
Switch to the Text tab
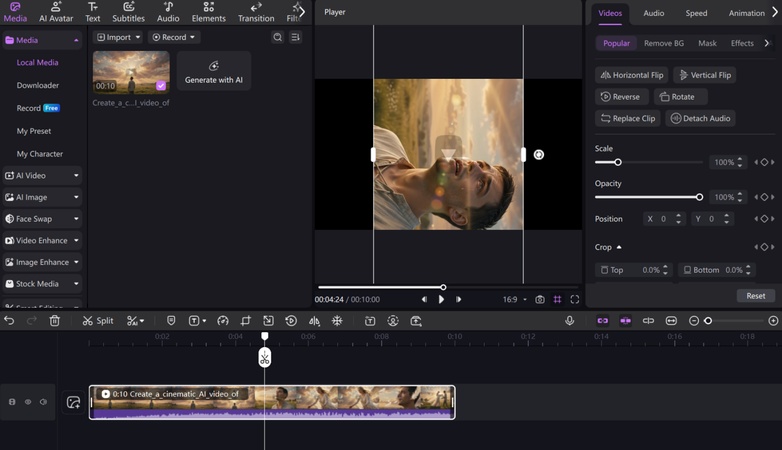click(x=92, y=12)
